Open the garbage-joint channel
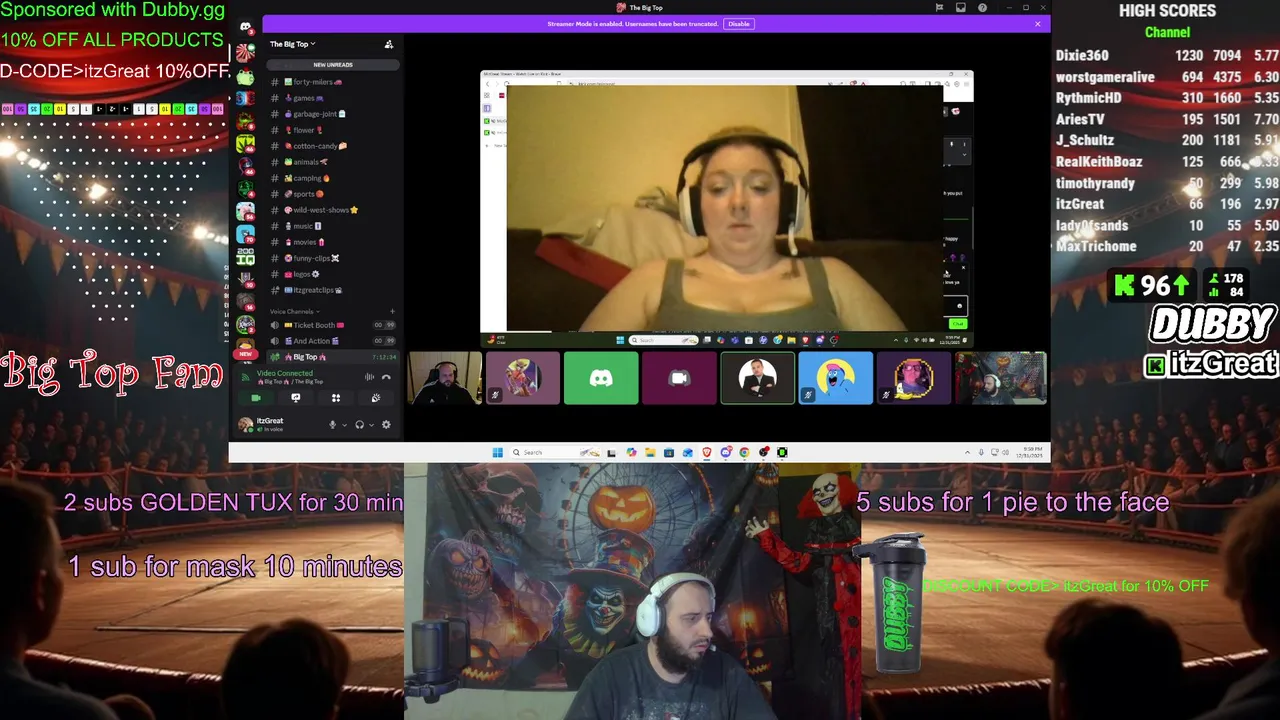Image resolution: width=1280 pixels, height=720 pixels. [333, 114]
